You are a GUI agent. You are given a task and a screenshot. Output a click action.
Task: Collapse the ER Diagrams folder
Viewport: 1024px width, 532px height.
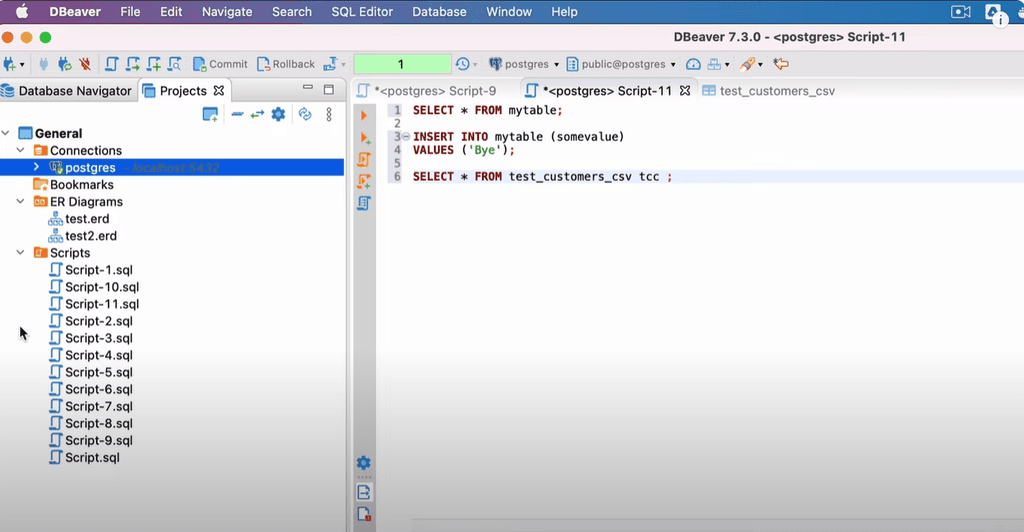(21, 202)
